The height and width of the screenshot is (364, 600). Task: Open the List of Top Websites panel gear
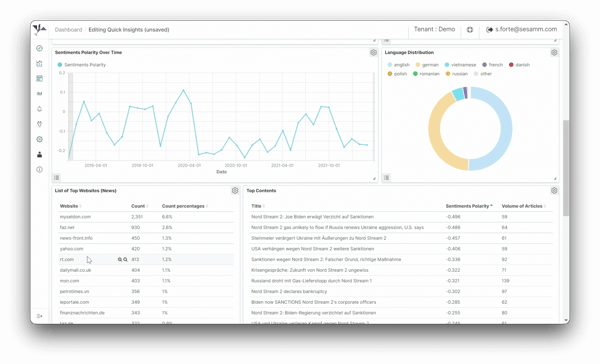coord(235,191)
